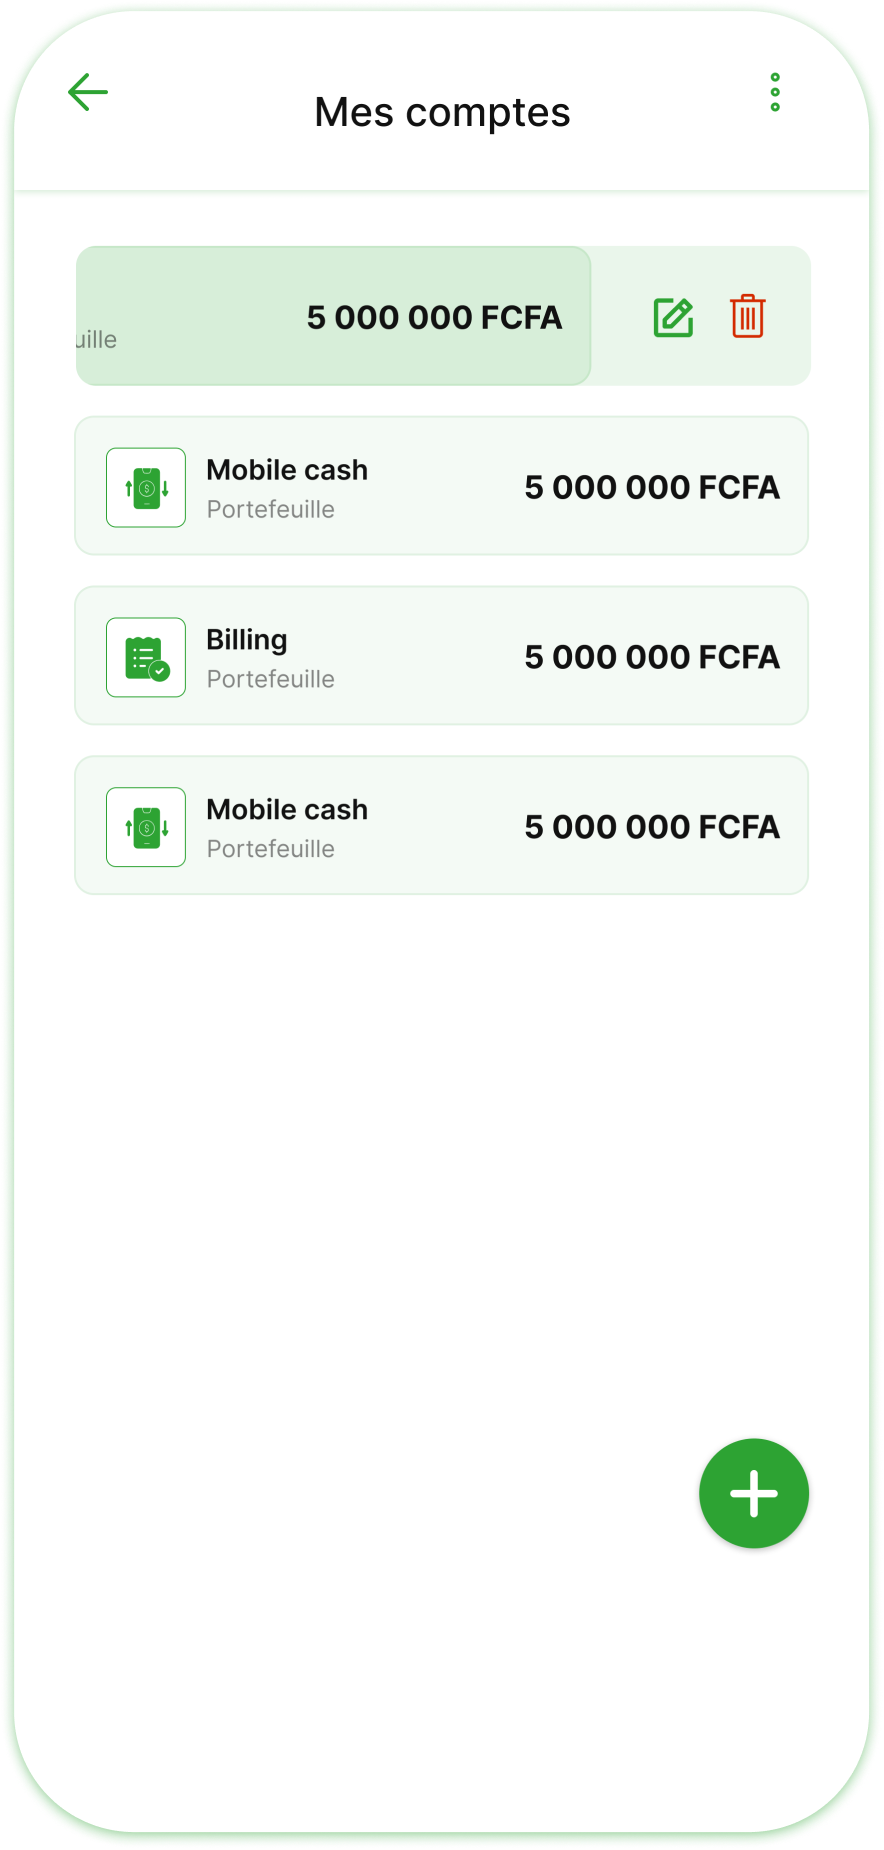Click the first Mobile cash phone icon
Screen dimensions: 884x1850
coord(146,487)
